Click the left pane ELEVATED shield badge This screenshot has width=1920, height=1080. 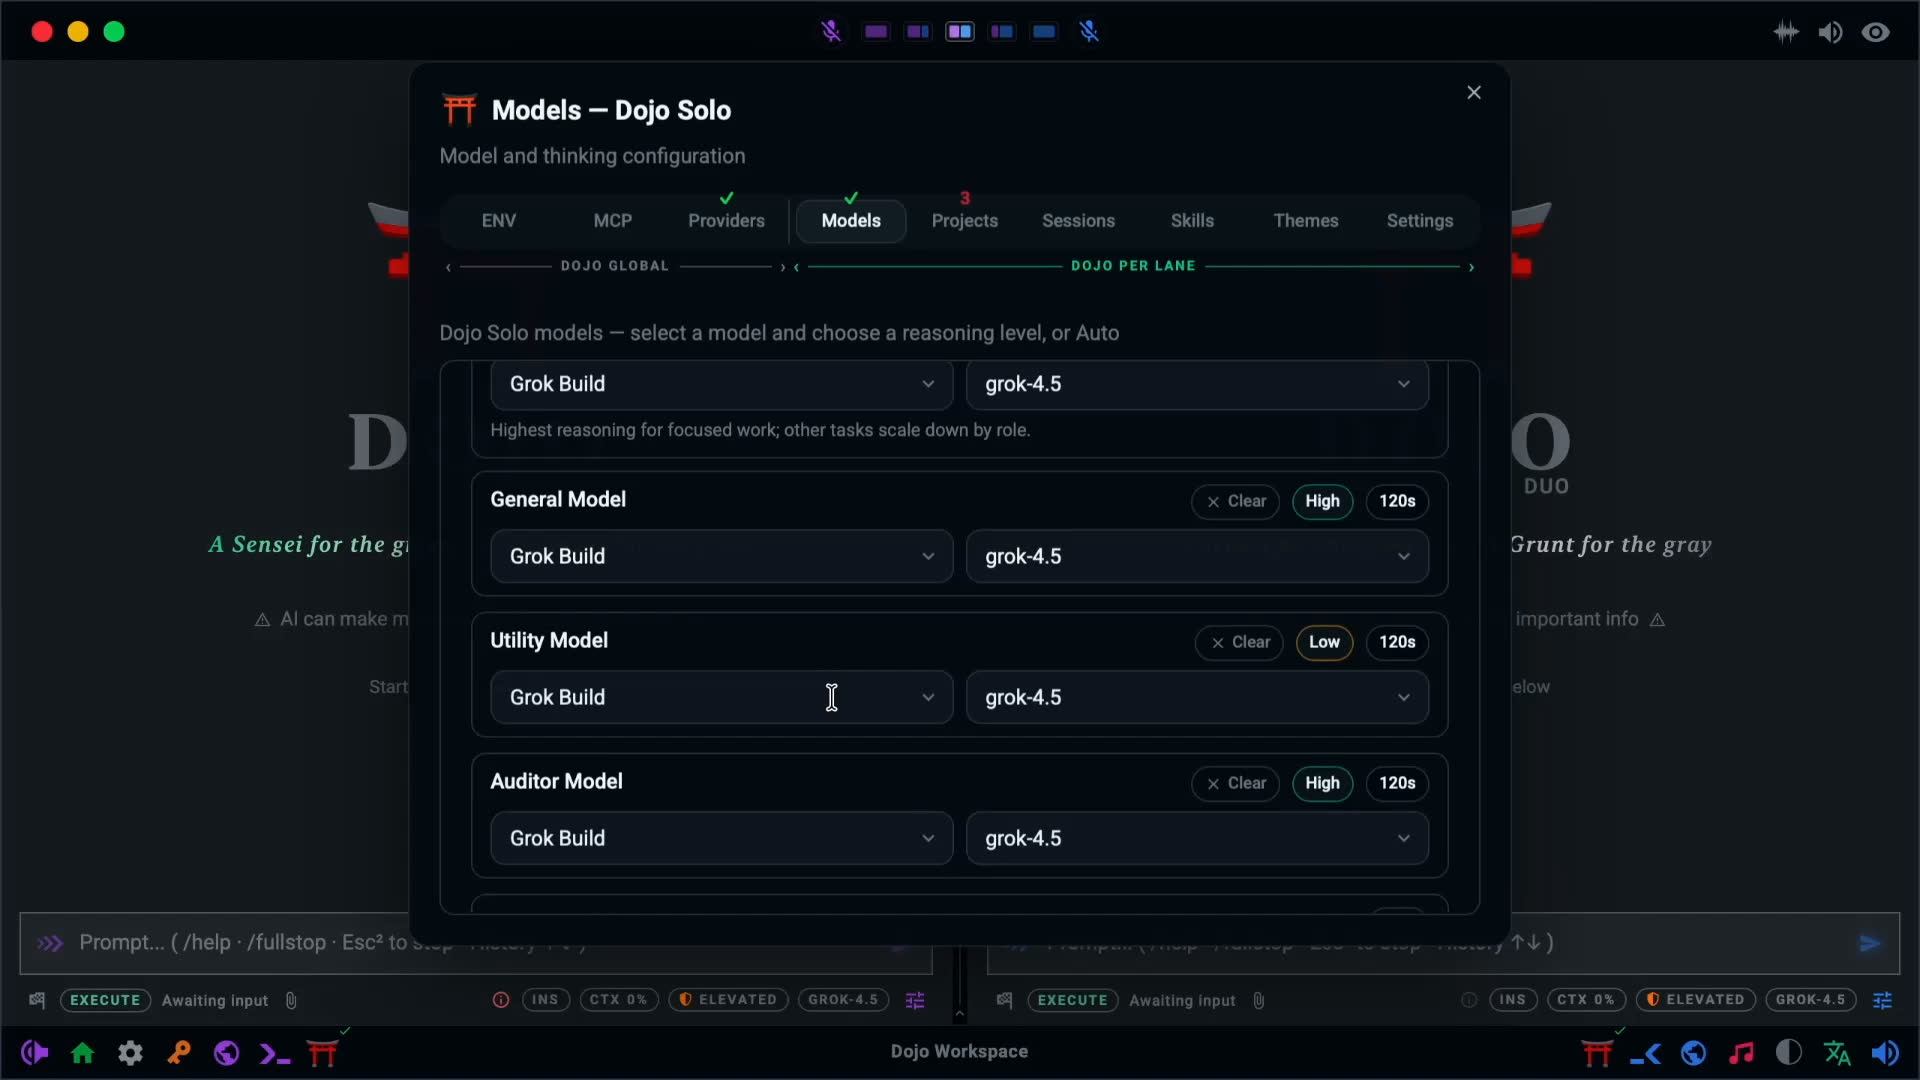(x=728, y=1000)
